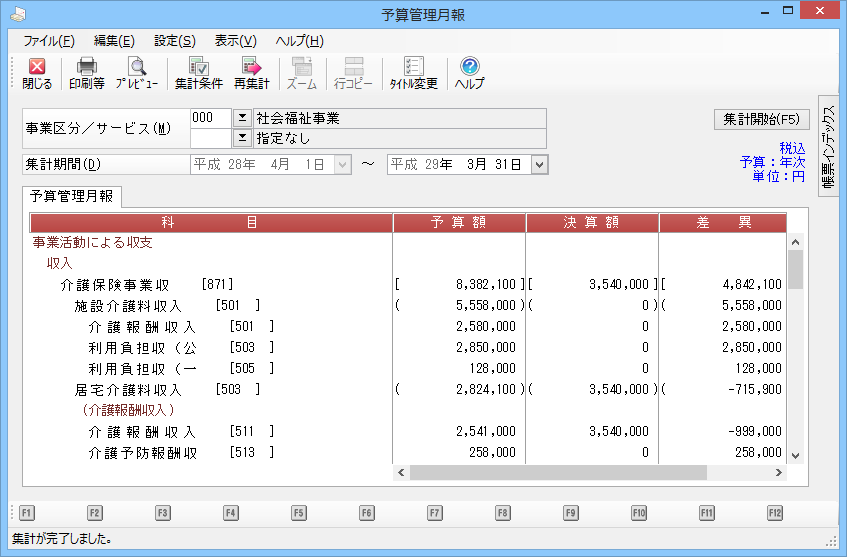Select the 予算管理月報 tab
The height and width of the screenshot is (557, 847).
tap(71, 197)
